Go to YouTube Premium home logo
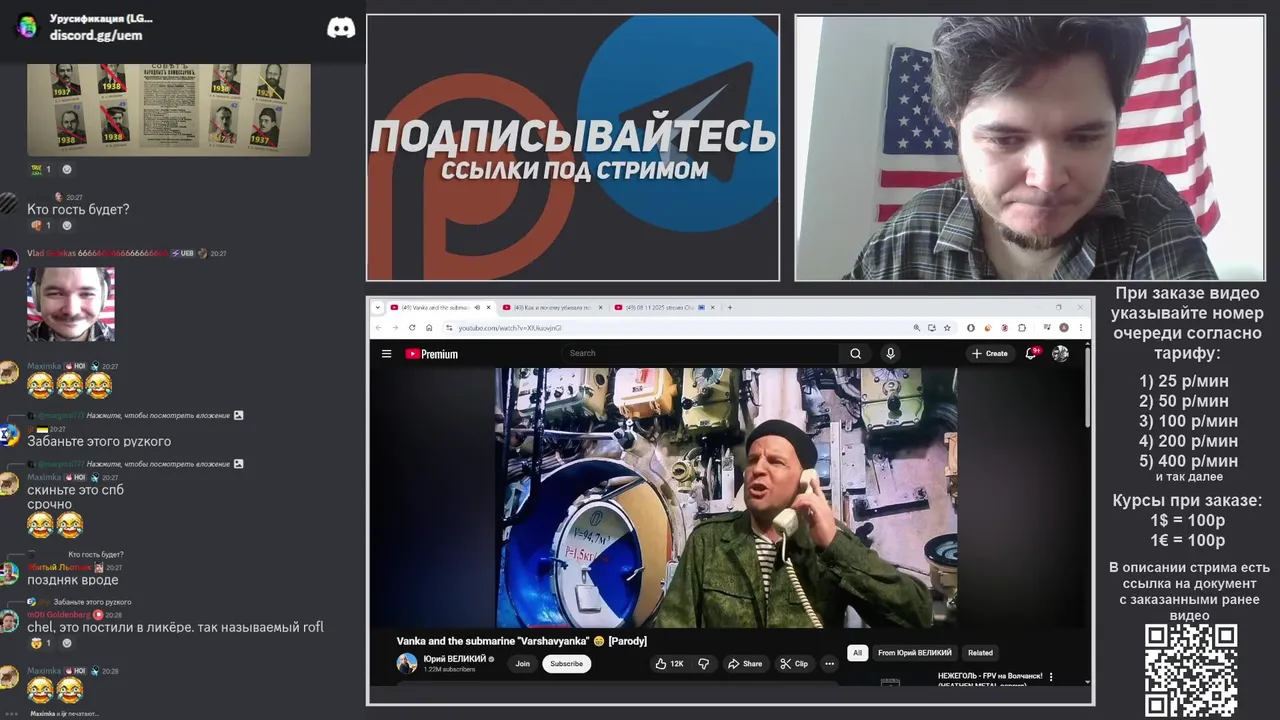This screenshot has width=1280, height=720. pyautogui.click(x=432, y=354)
